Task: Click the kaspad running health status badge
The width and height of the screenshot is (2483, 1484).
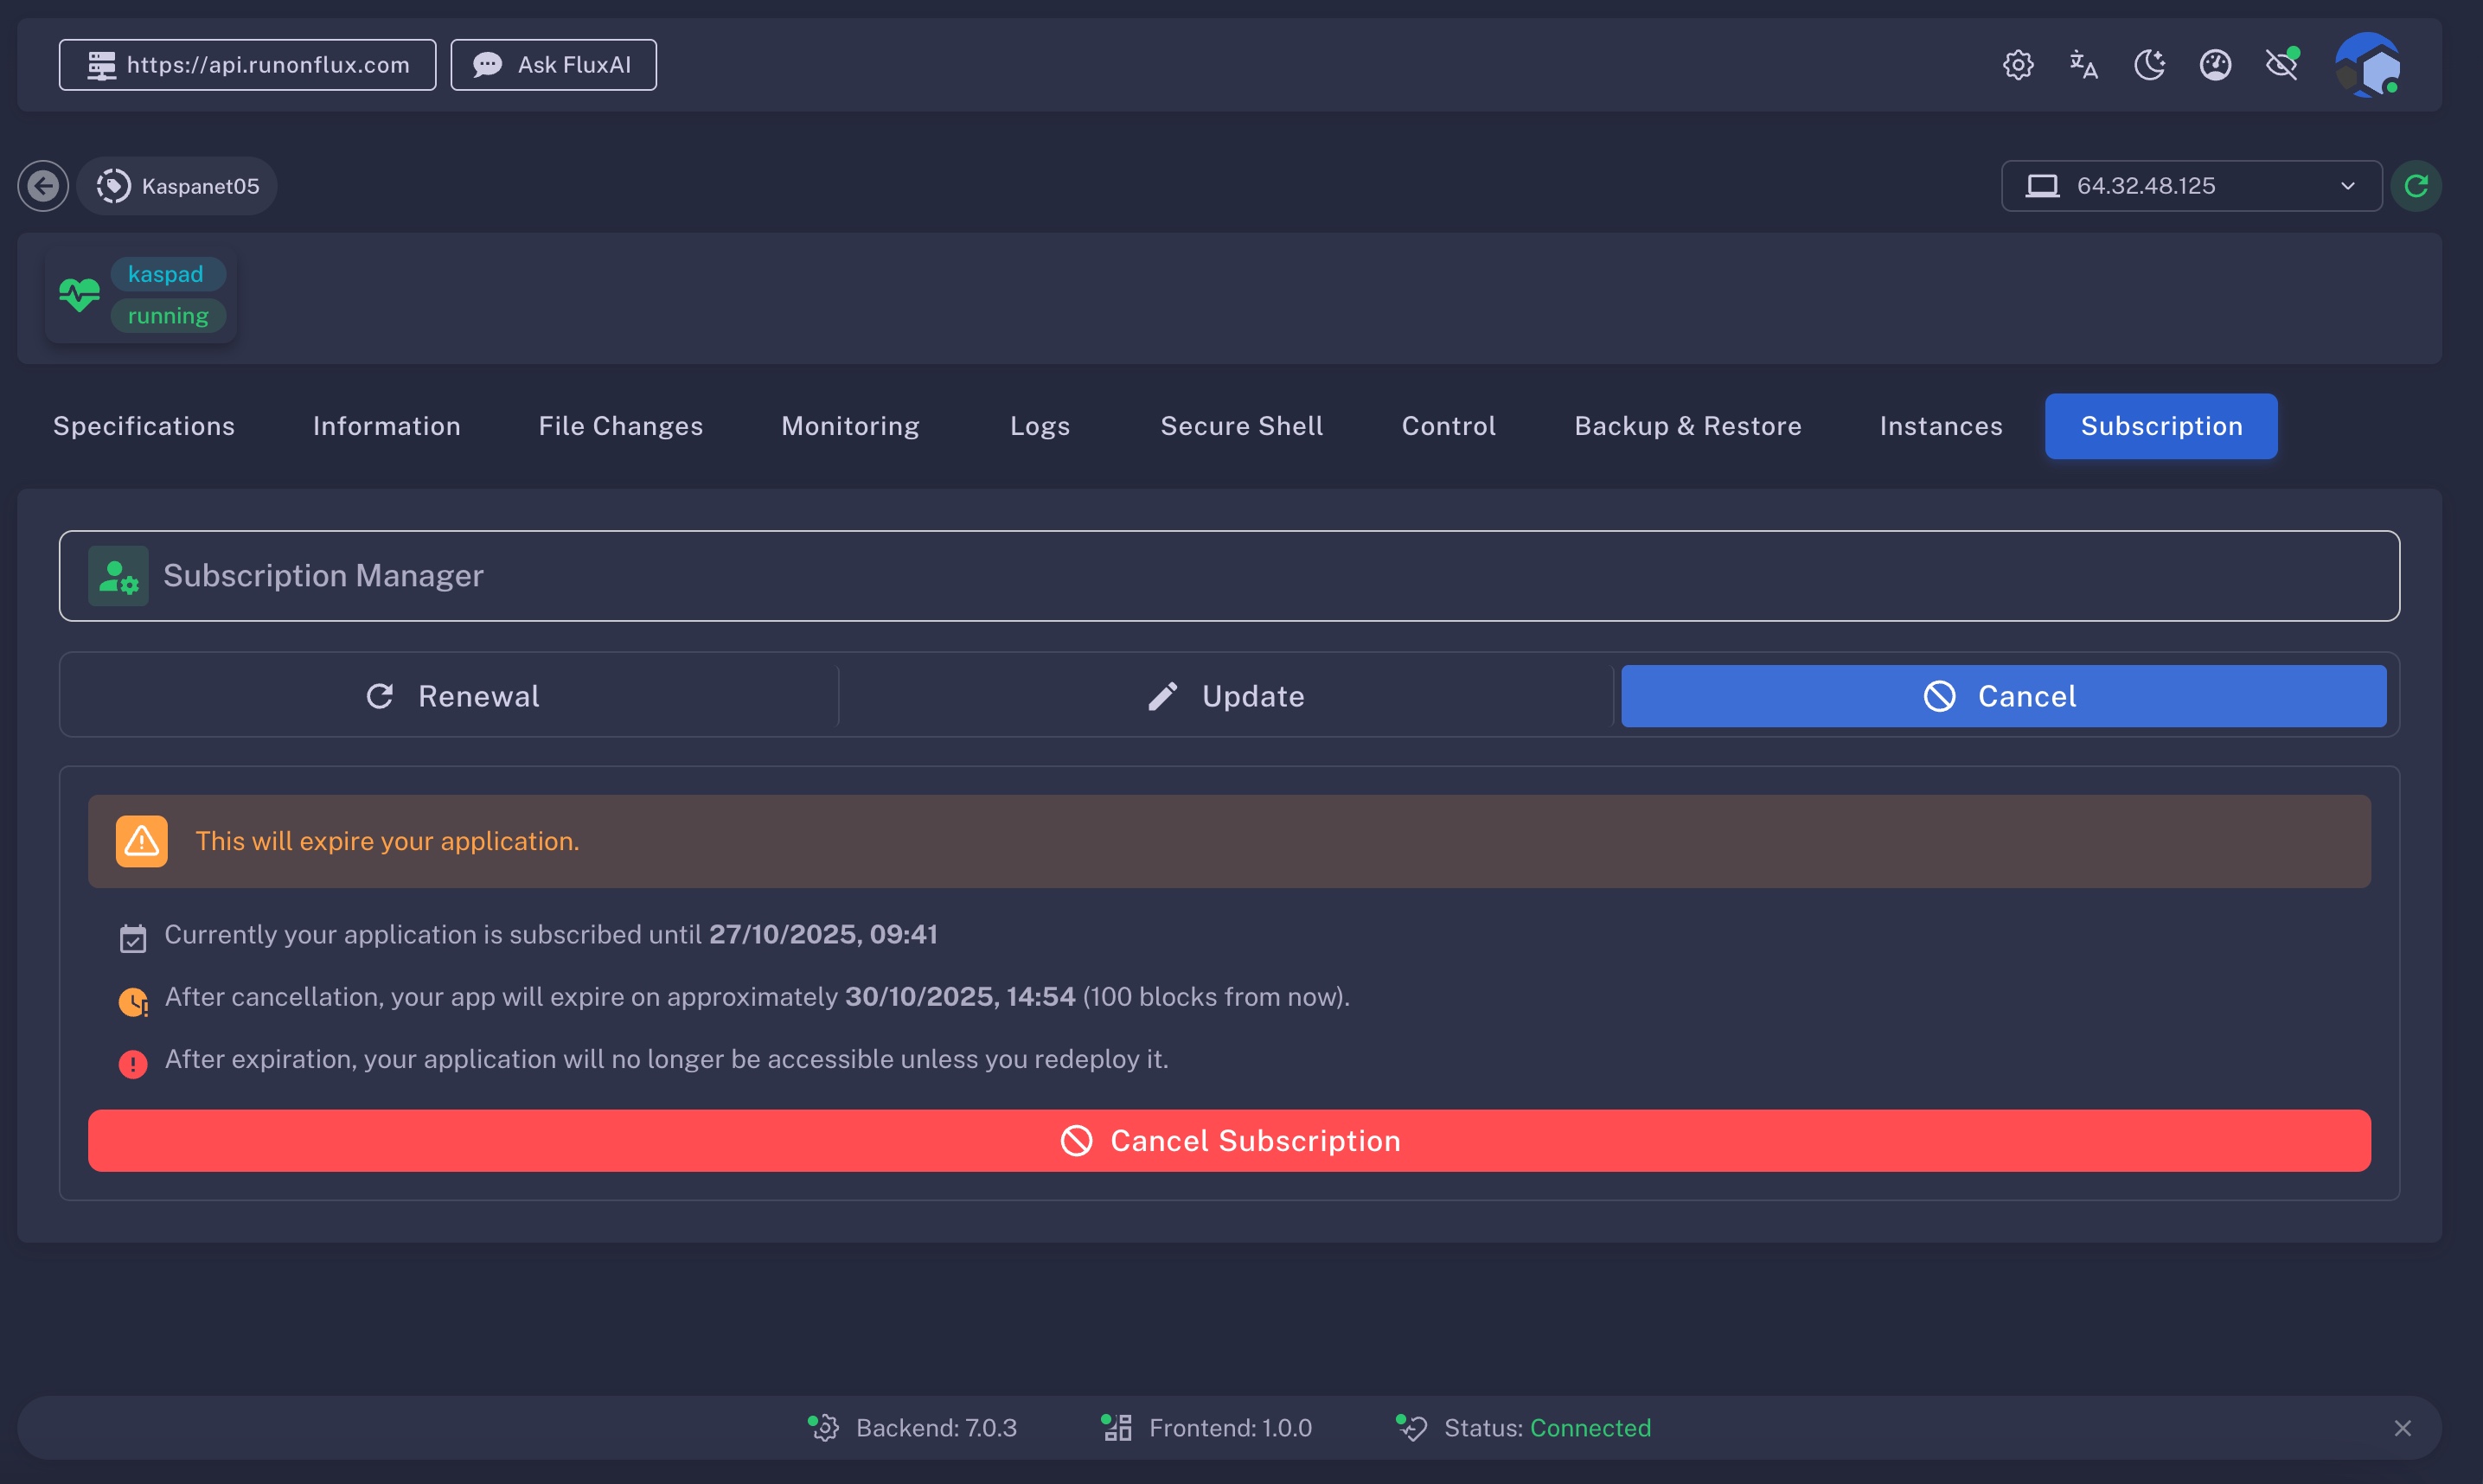Action: 141,295
